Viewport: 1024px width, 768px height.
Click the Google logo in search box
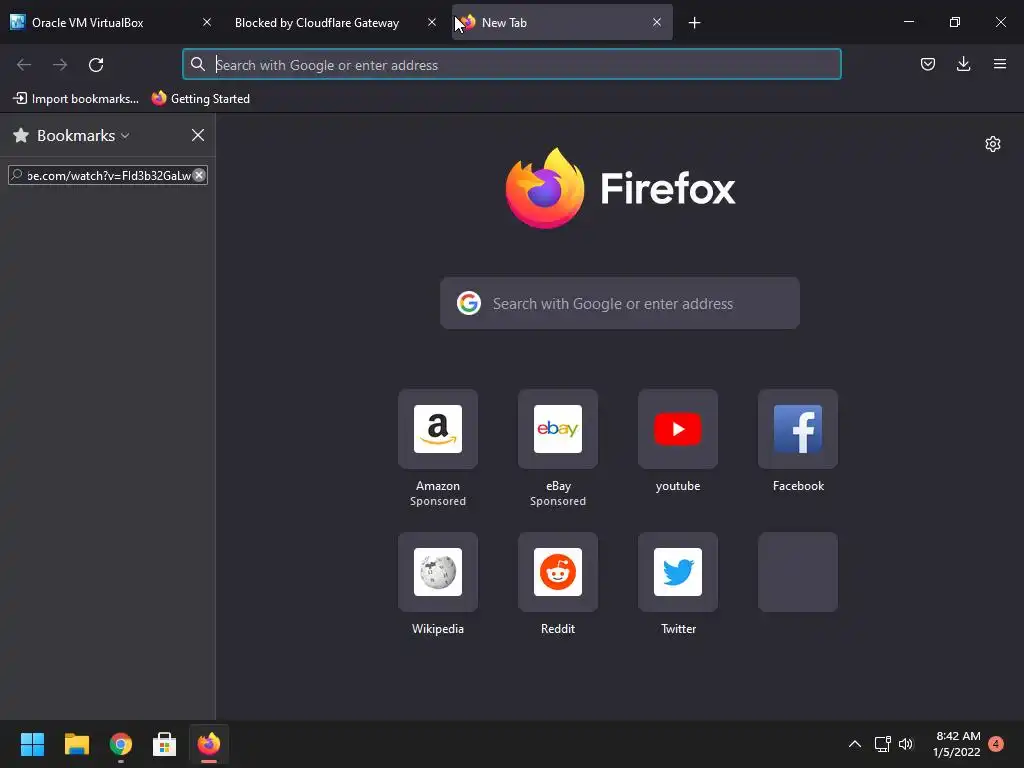469,303
